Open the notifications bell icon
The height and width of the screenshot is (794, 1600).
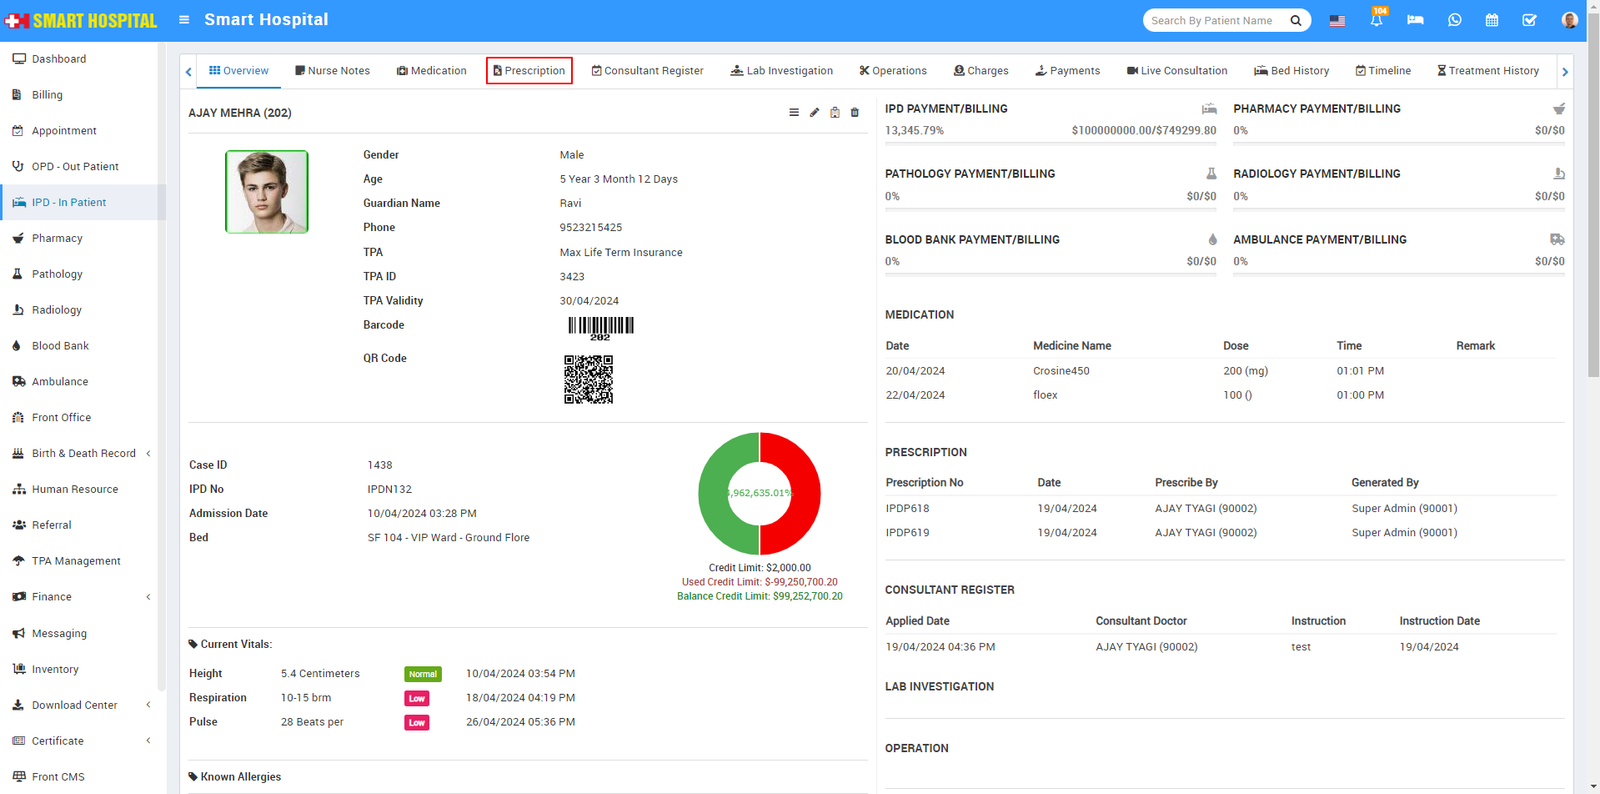[1377, 20]
